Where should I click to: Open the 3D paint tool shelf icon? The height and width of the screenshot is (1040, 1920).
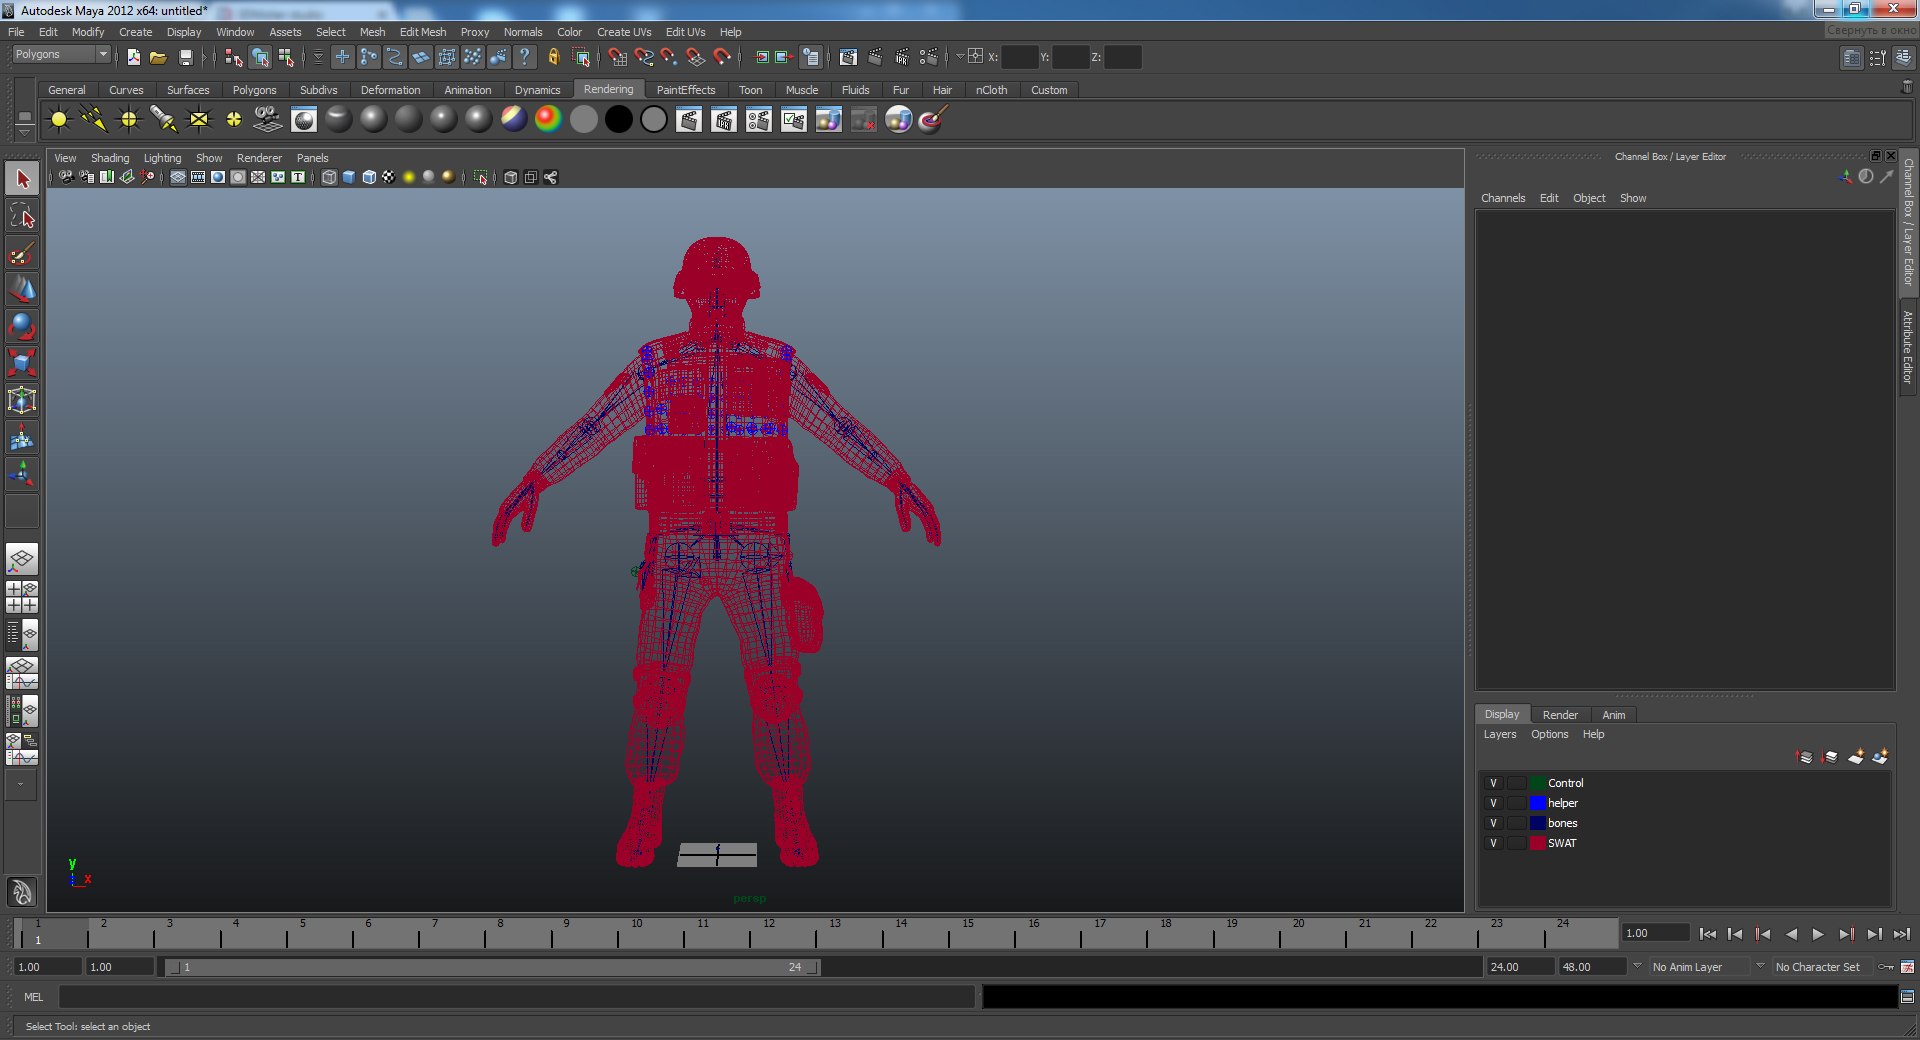(932, 120)
